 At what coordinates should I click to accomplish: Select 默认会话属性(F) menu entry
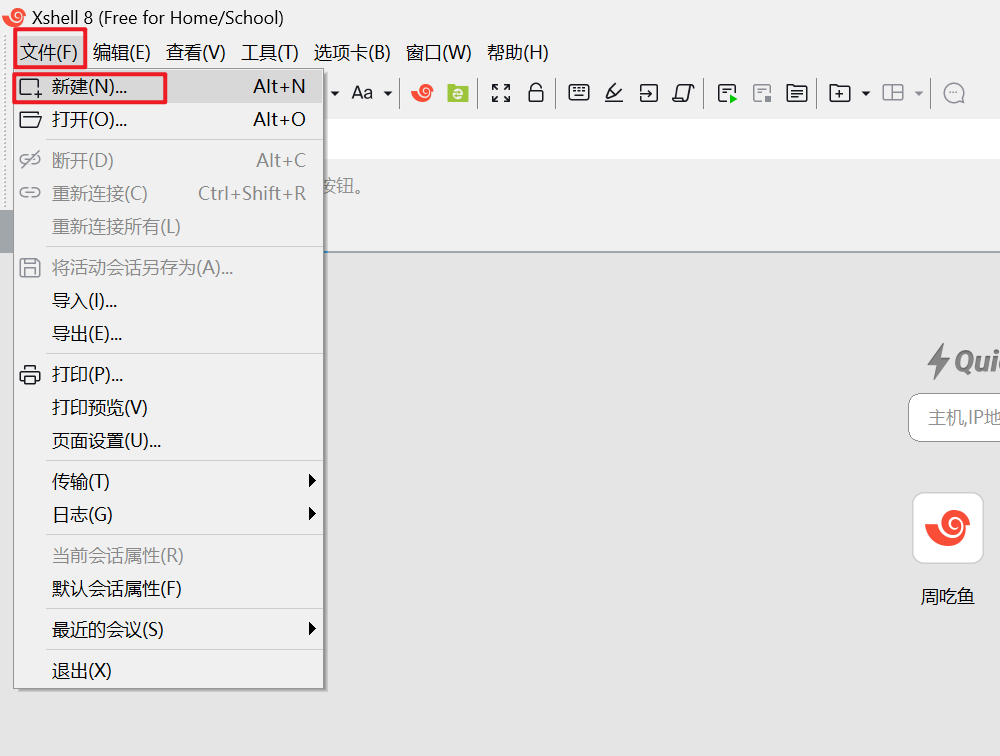coord(168,589)
